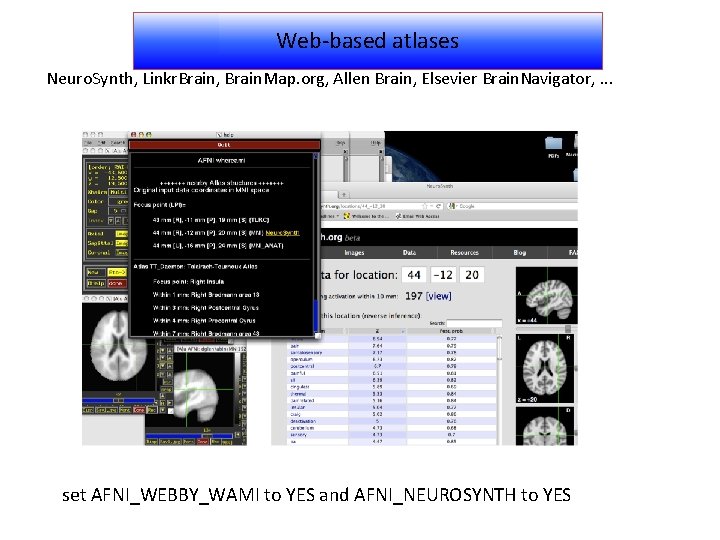
Task: Click the Email Web Access bookmark
Action: (x=418, y=216)
